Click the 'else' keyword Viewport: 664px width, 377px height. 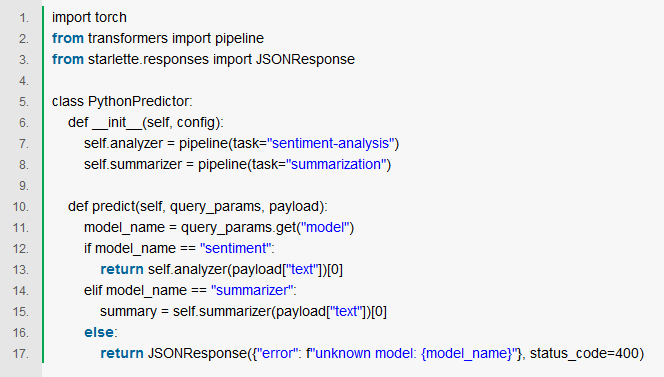[99, 333]
